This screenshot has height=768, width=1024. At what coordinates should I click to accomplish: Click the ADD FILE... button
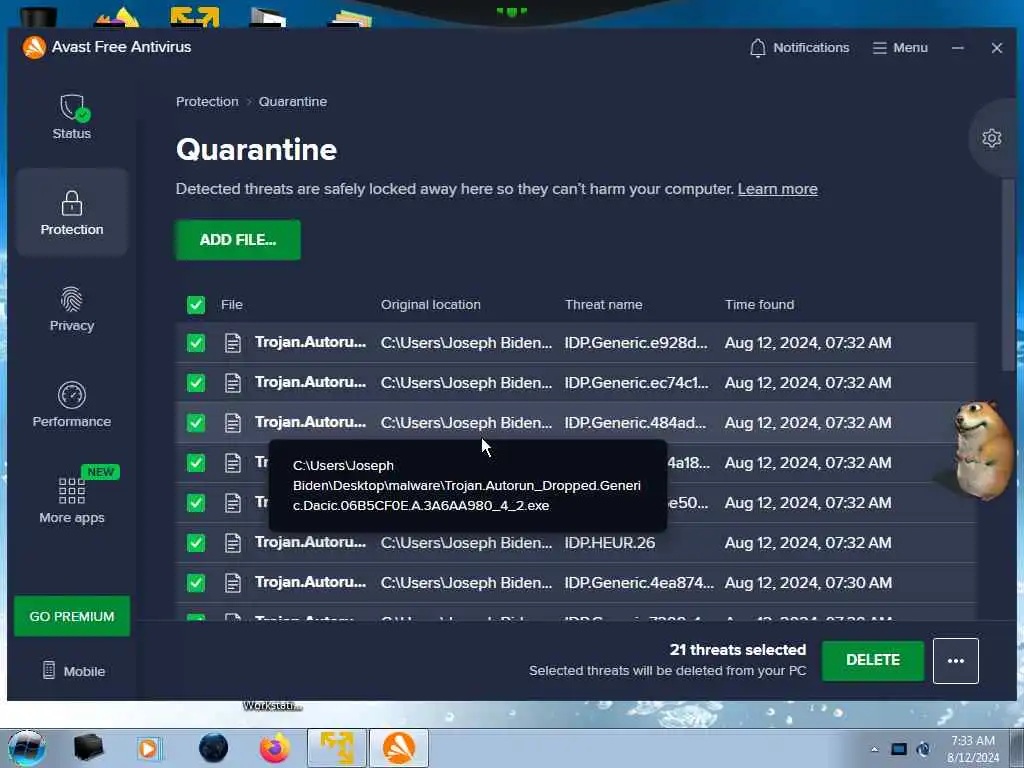(x=238, y=240)
